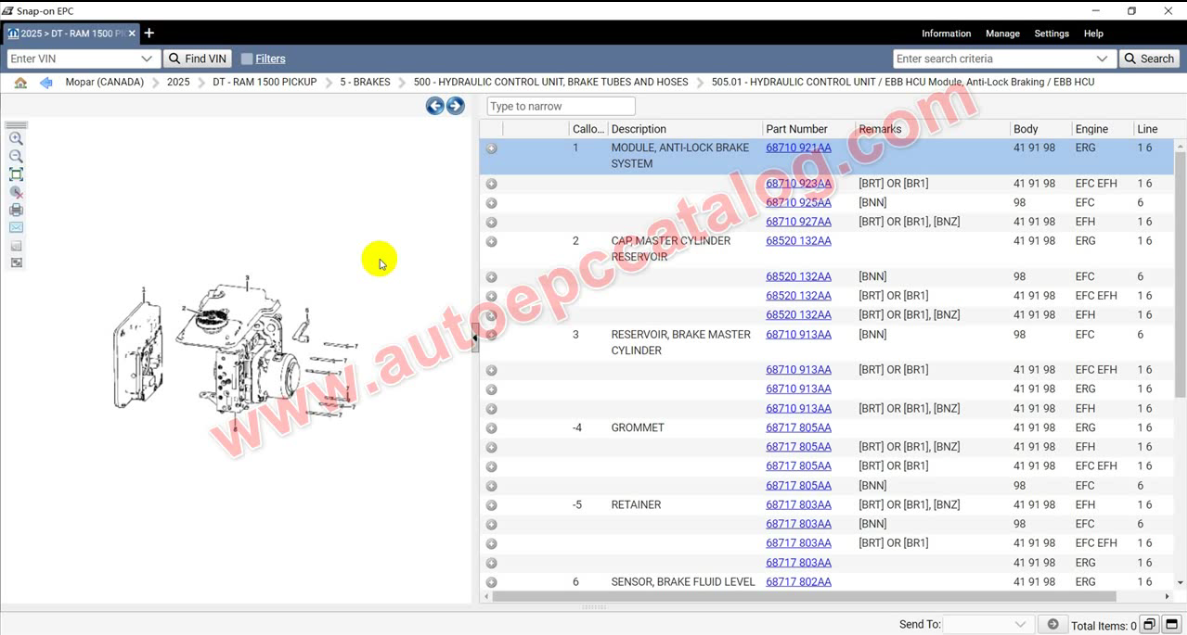Screen dimensions: 1187x635
Task: Open the Enter VIN dropdown arrow
Action: point(147,59)
